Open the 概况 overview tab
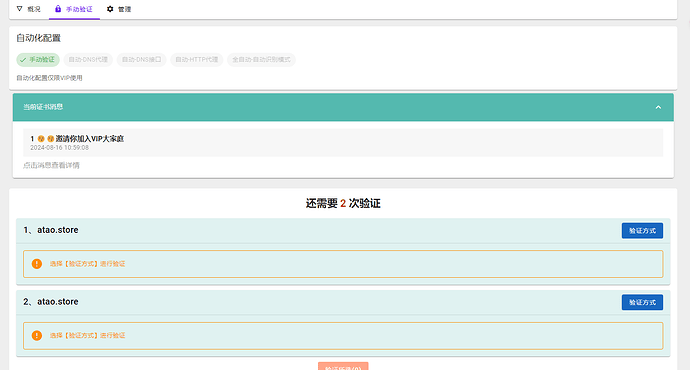 click(29, 9)
